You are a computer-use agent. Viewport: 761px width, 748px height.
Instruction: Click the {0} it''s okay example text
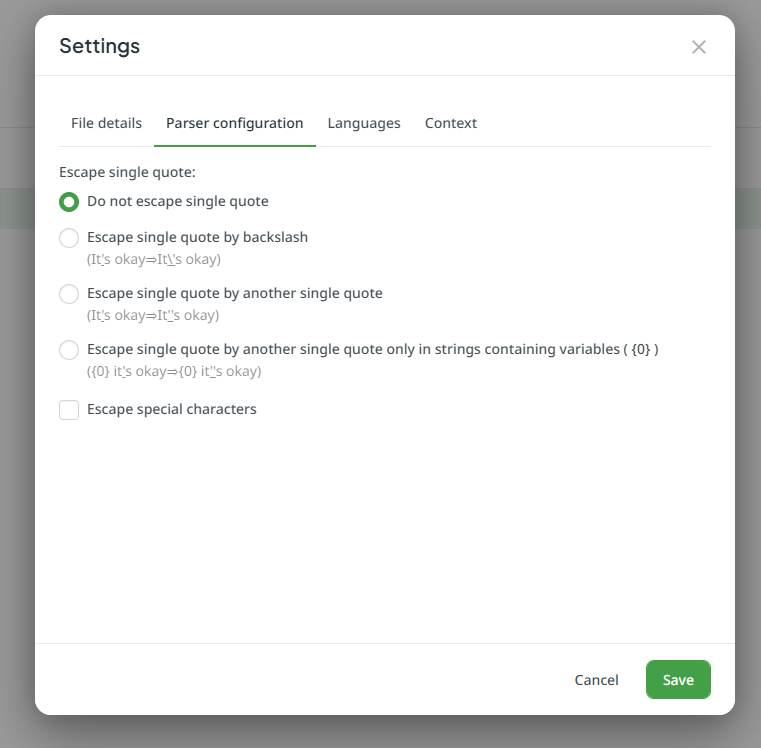[174, 371]
